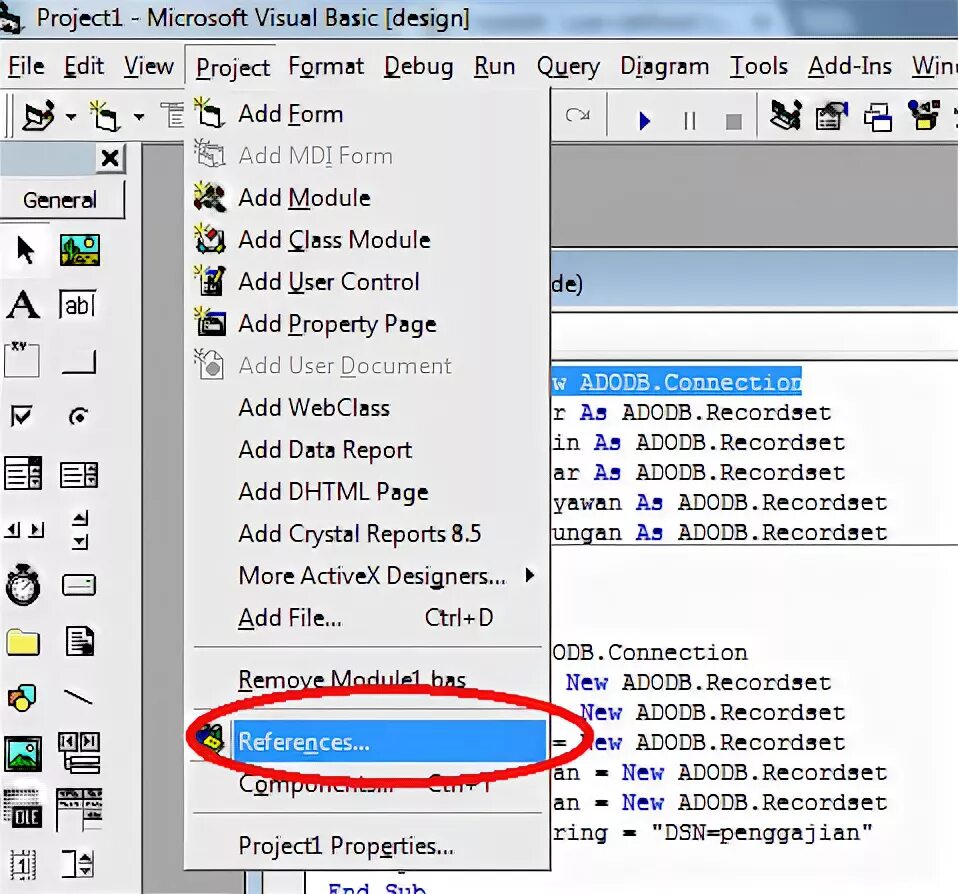Choose Add Data Report menu entry
Image resolution: width=958 pixels, height=894 pixels.
(367, 450)
